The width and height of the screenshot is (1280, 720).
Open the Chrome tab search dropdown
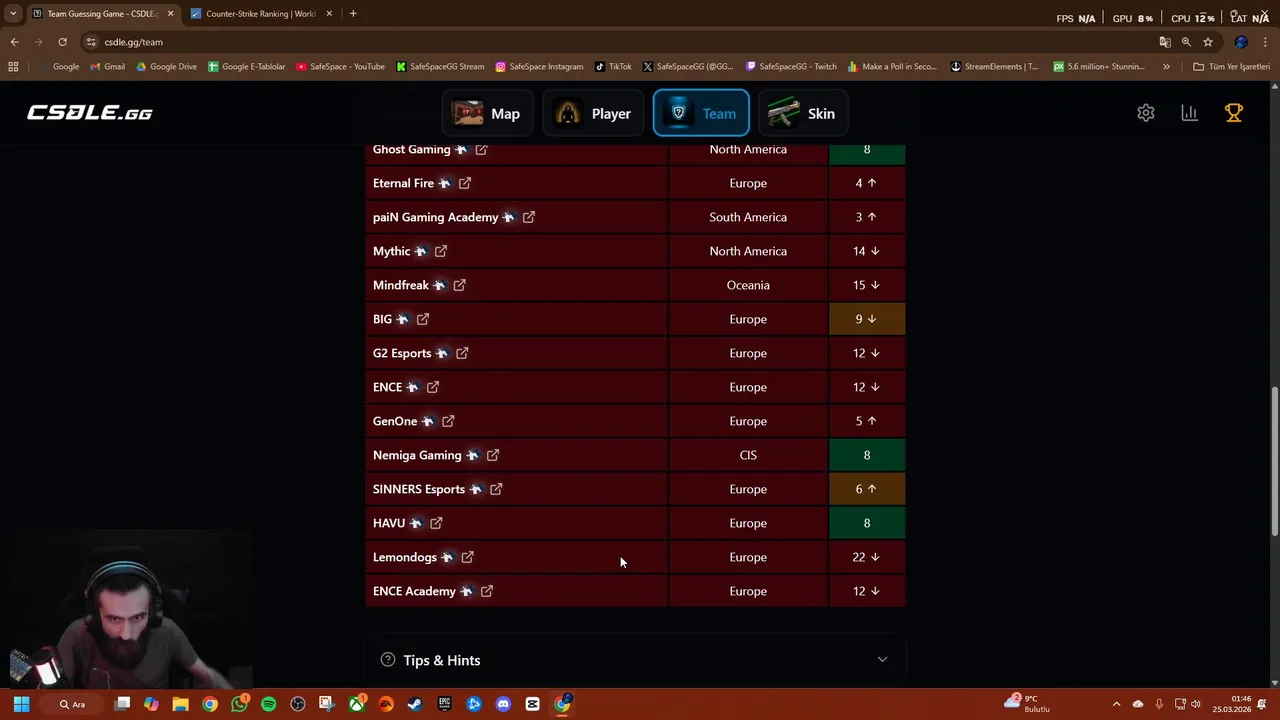pos(13,14)
